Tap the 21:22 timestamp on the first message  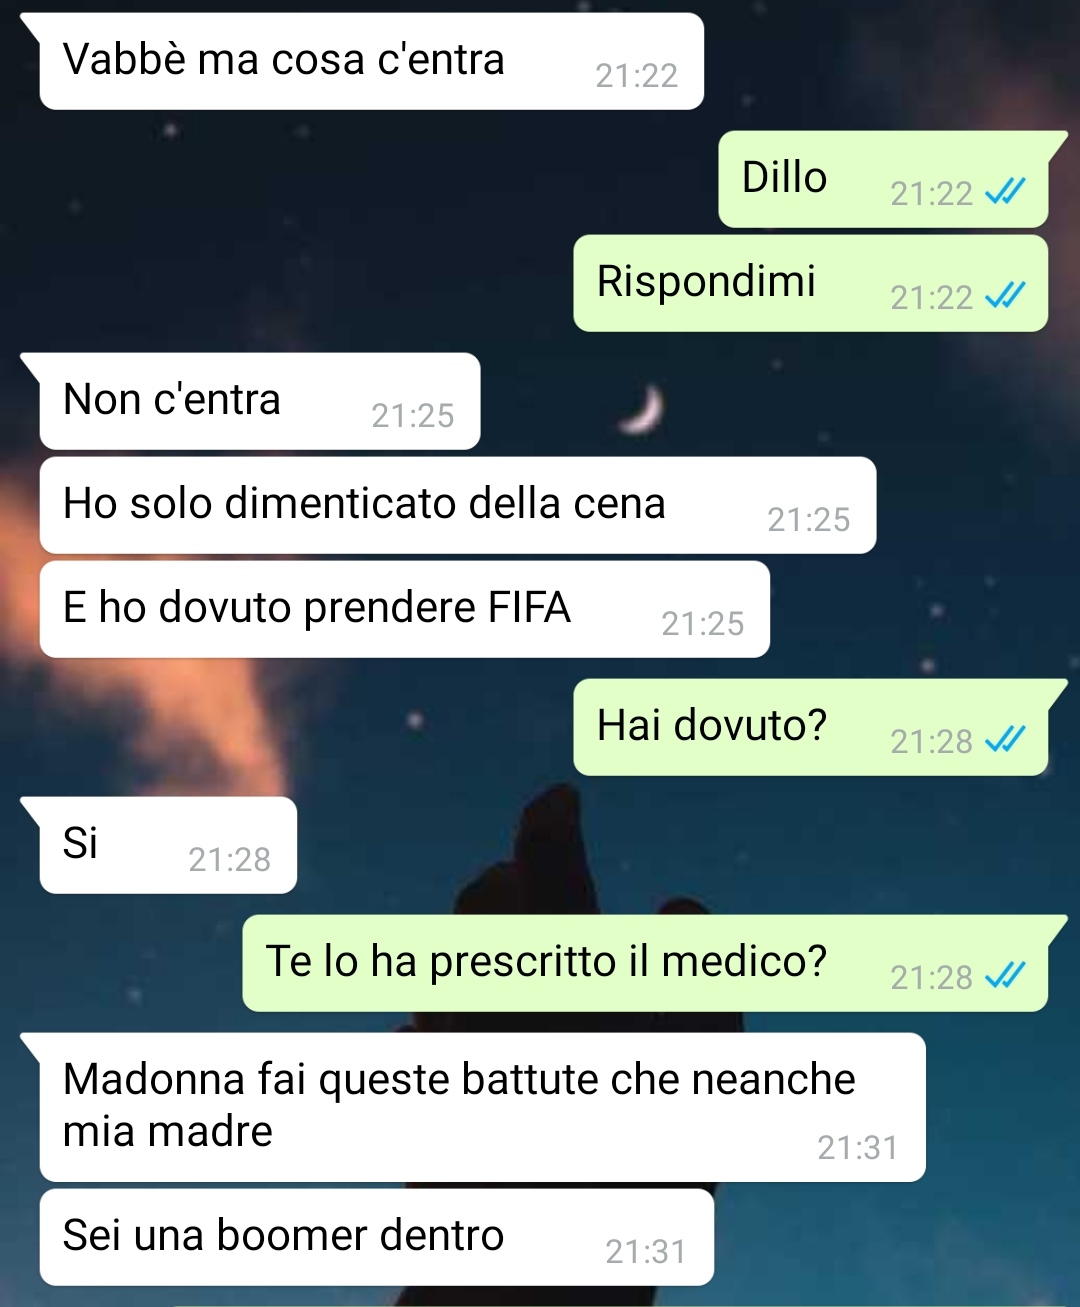point(637,75)
